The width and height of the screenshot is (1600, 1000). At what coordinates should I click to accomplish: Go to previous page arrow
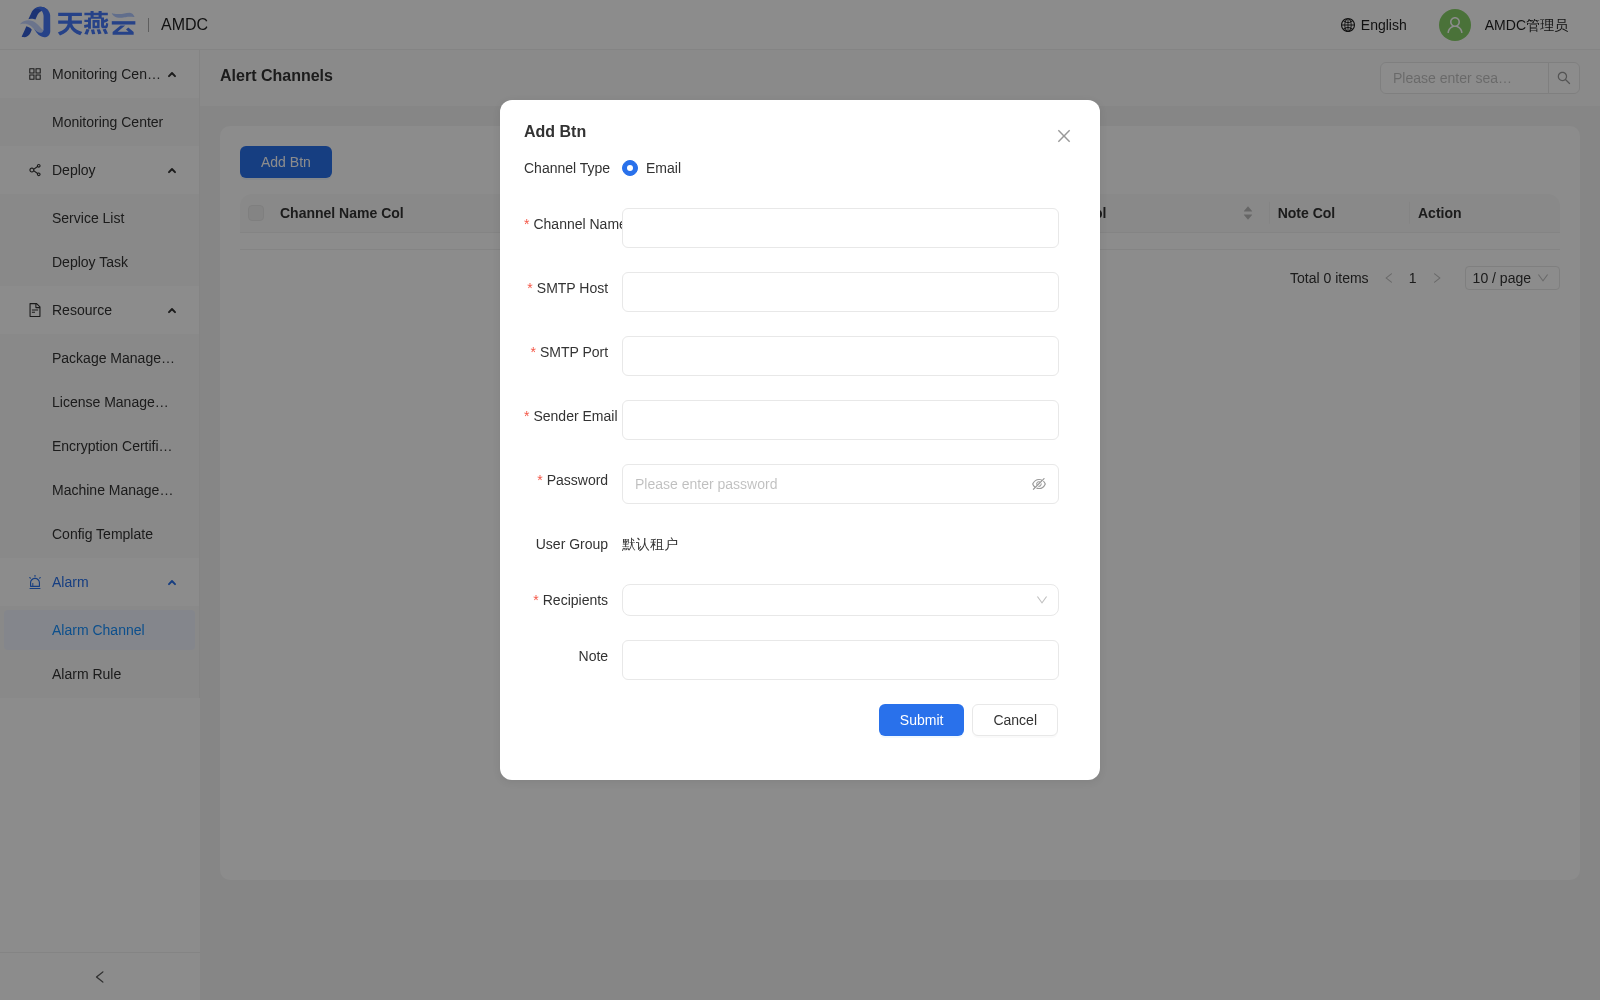(x=1389, y=278)
